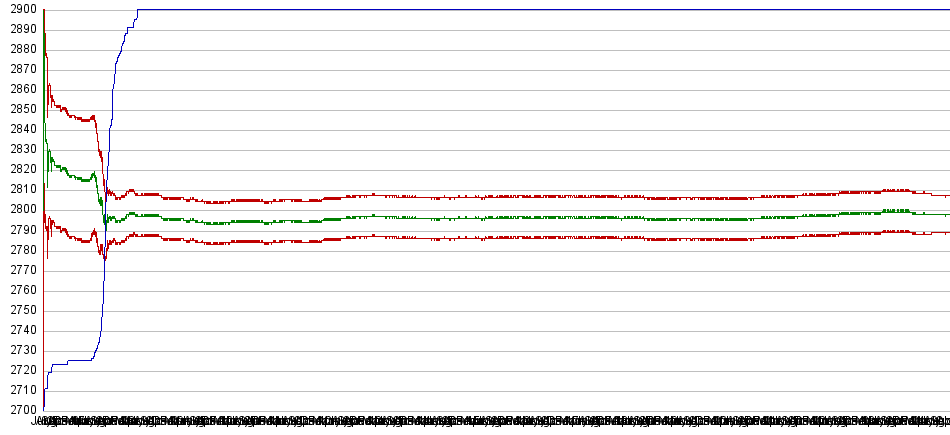Click the upper red line's plateau near 2845

[82, 120]
